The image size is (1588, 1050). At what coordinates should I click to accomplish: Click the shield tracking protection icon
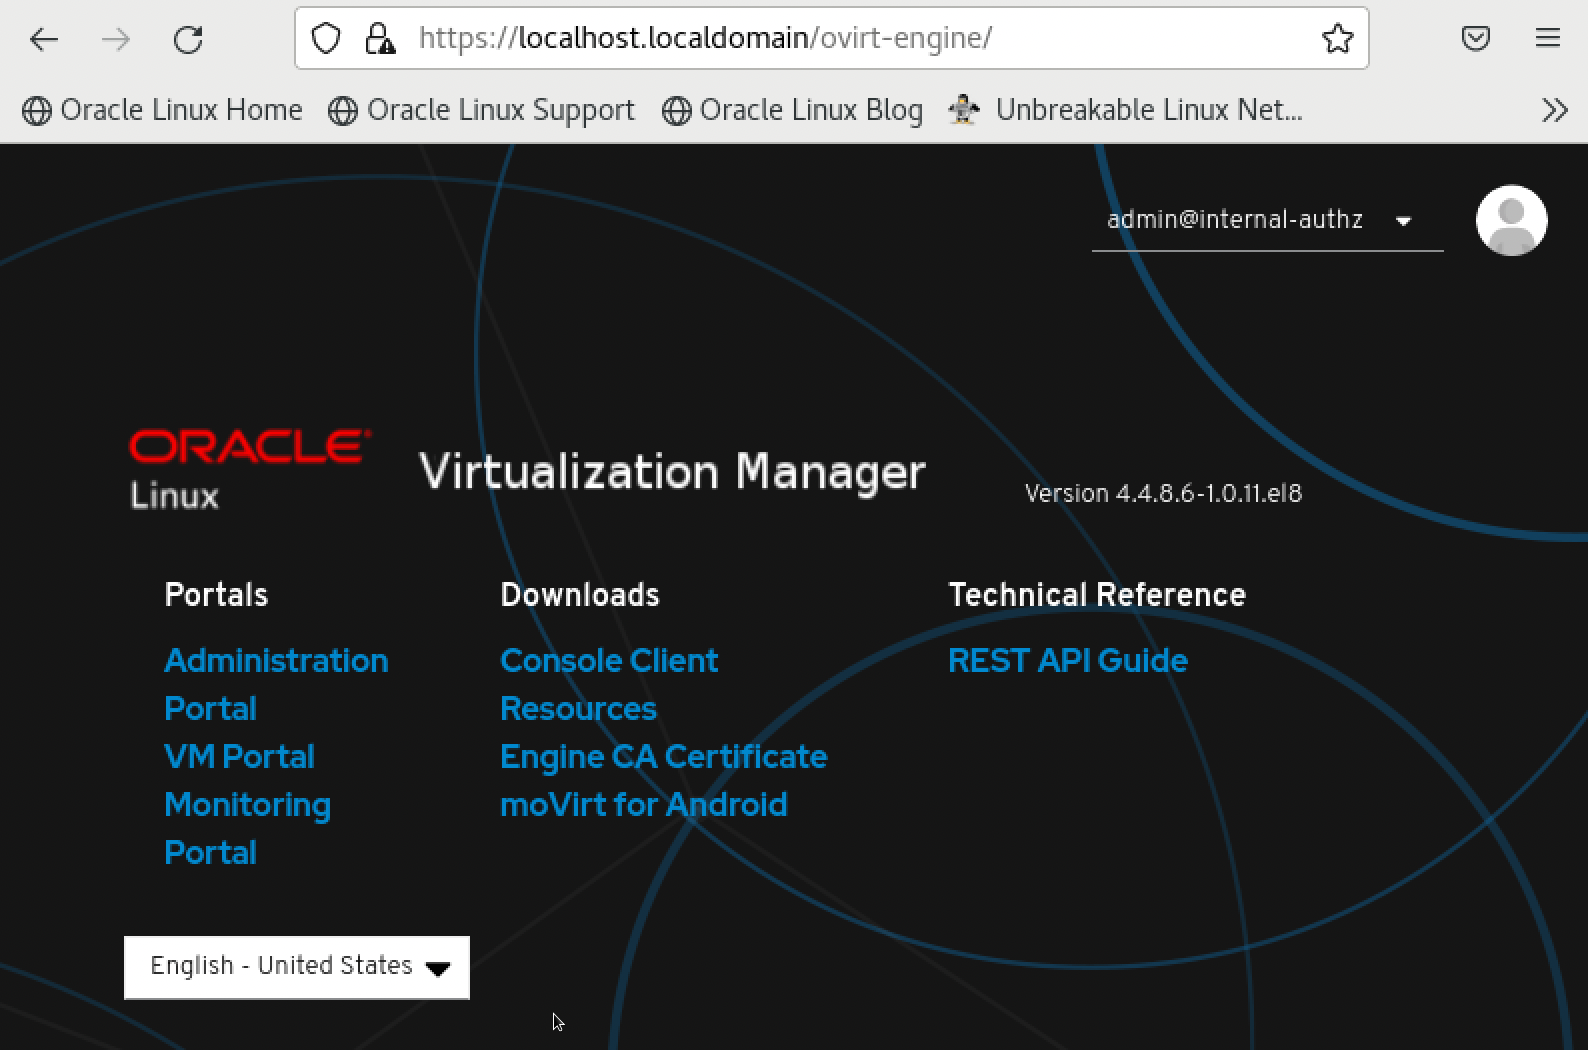tap(326, 38)
